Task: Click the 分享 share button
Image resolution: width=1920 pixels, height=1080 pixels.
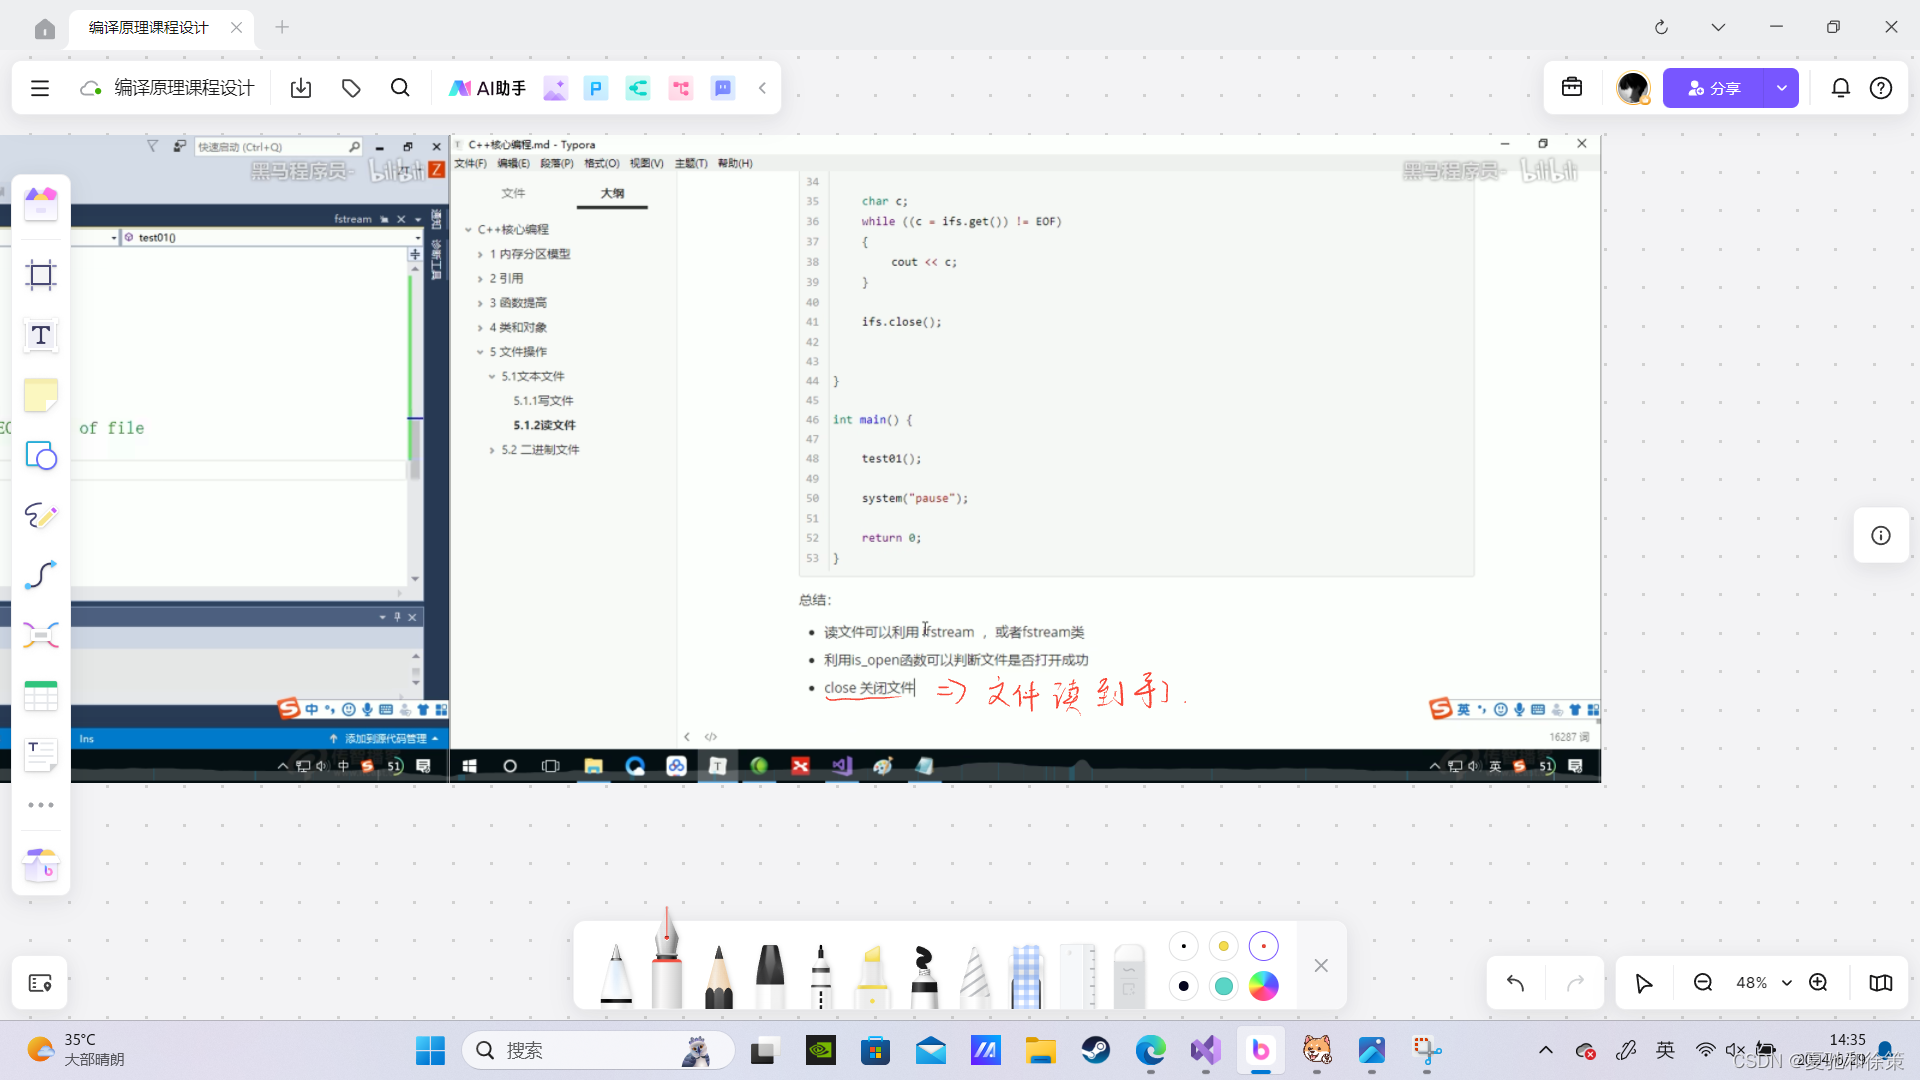Action: tap(1714, 88)
